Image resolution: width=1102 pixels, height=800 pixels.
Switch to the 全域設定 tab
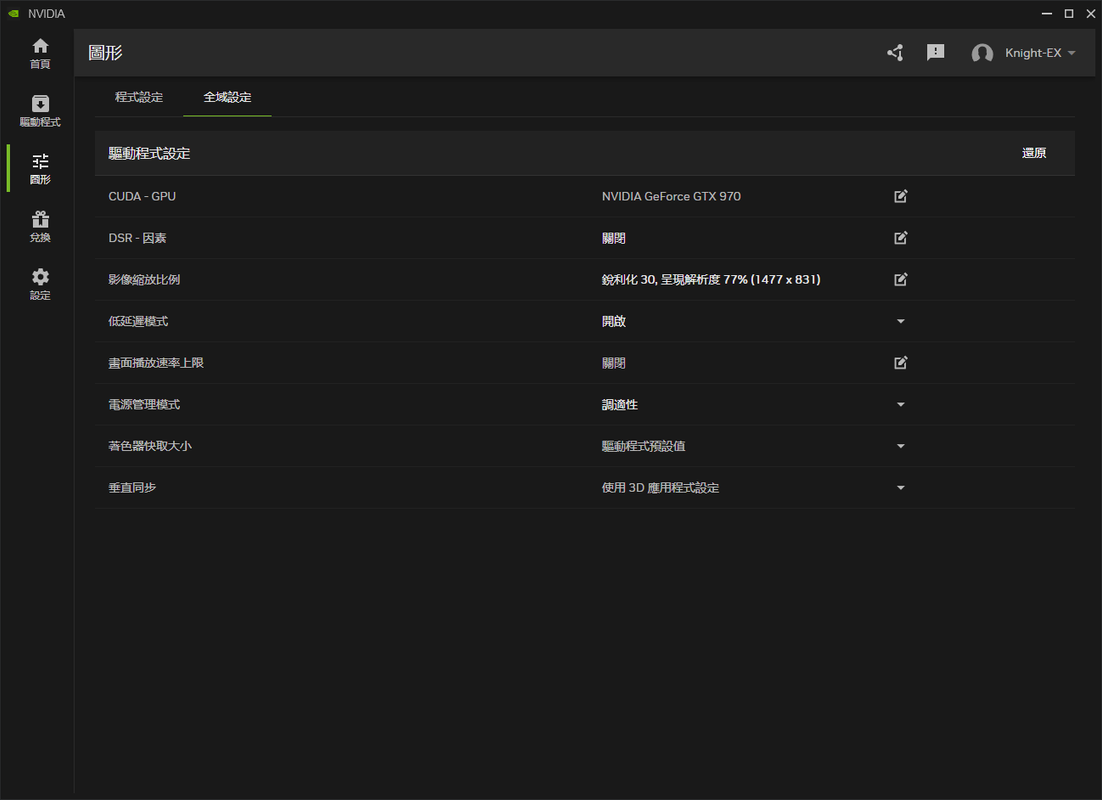227,97
